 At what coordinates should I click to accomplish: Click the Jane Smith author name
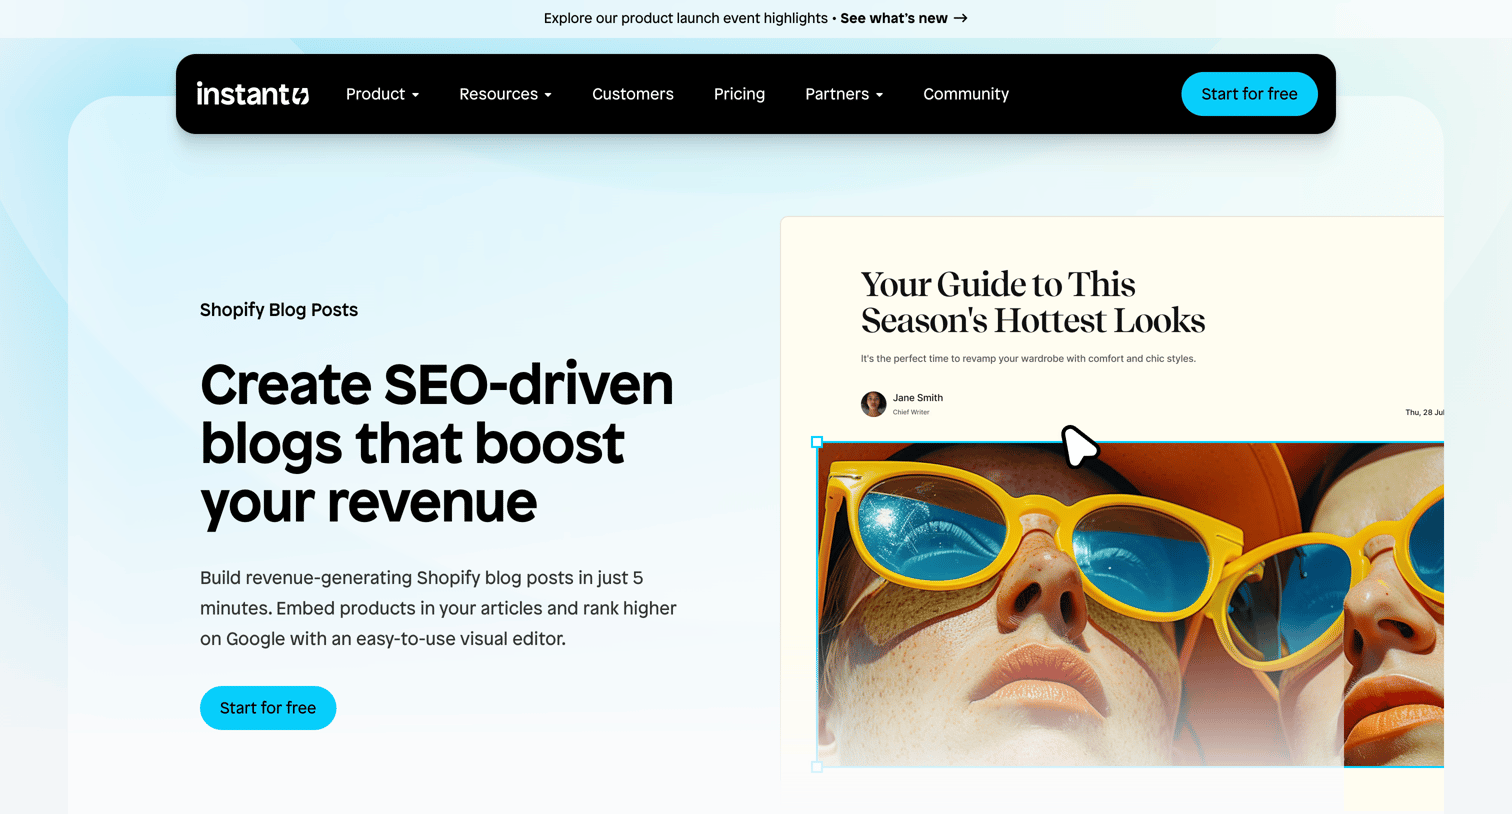[x=918, y=398]
